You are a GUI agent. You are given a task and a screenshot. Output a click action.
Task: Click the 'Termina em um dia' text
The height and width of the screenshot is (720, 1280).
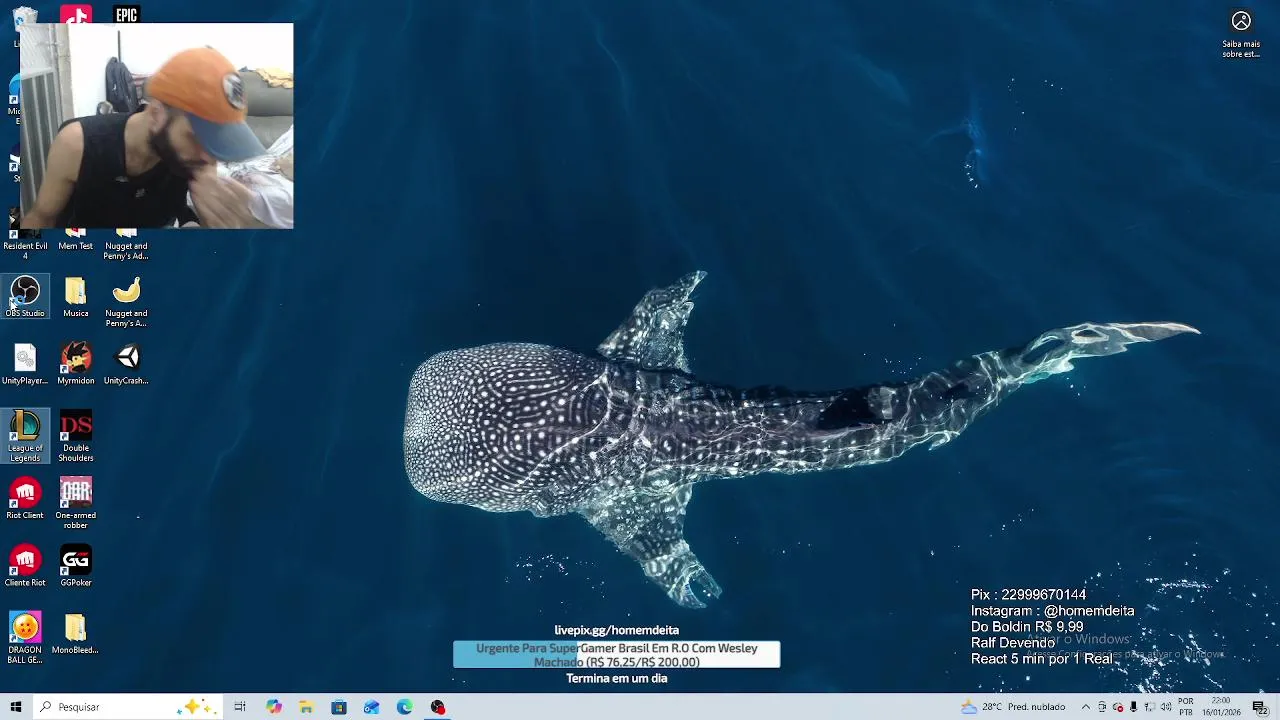616,678
